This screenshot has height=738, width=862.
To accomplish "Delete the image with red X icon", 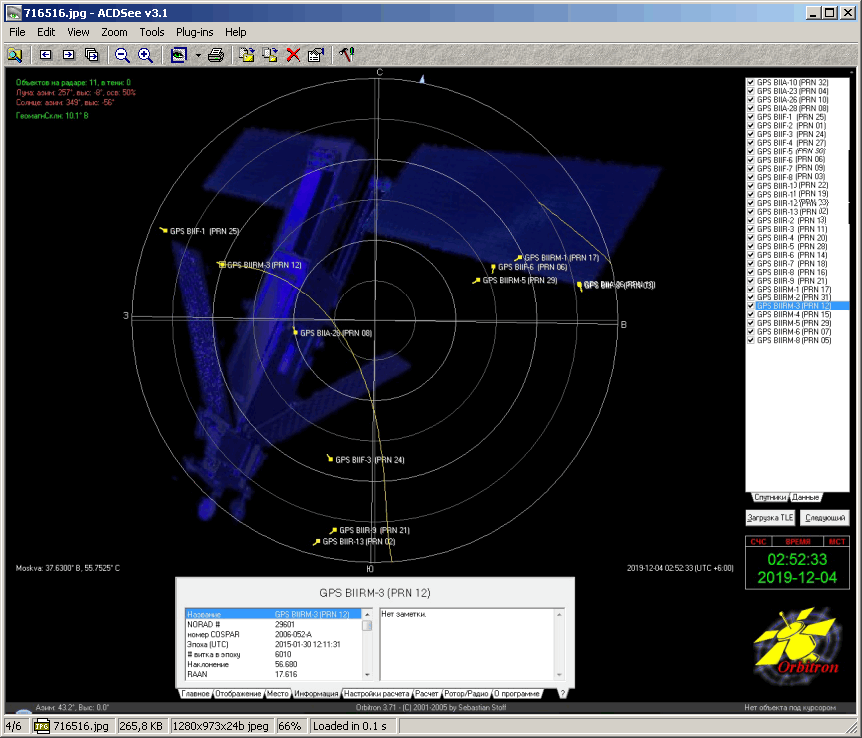I will [293, 55].
